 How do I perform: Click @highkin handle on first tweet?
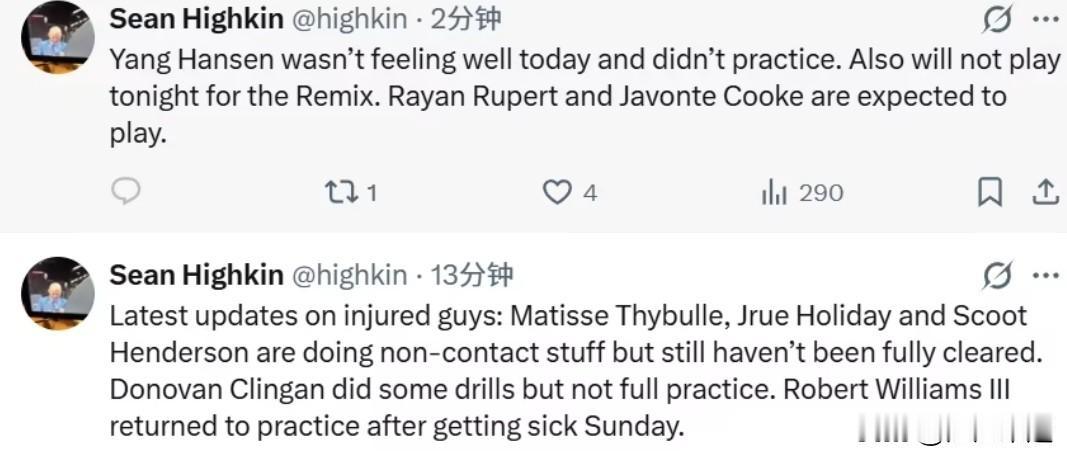pyautogui.click(x=349, y=19)
